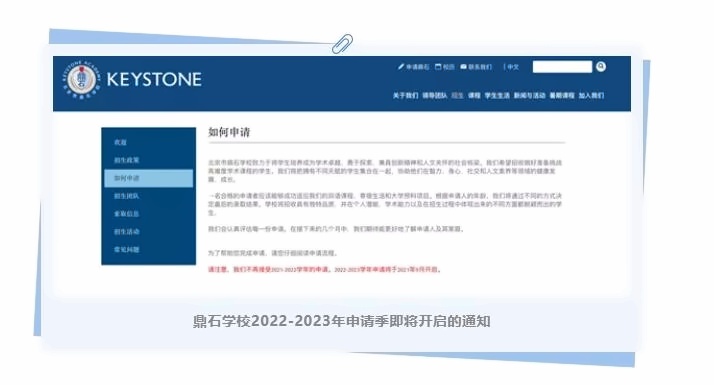Open 领导团队 in main navigation
The width and height of the screenshot is (714, 385).
tap(434, 96)
